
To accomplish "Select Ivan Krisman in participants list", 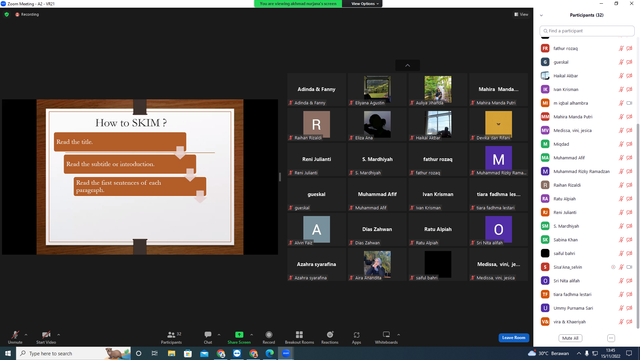I will click(x=586, y=89).
